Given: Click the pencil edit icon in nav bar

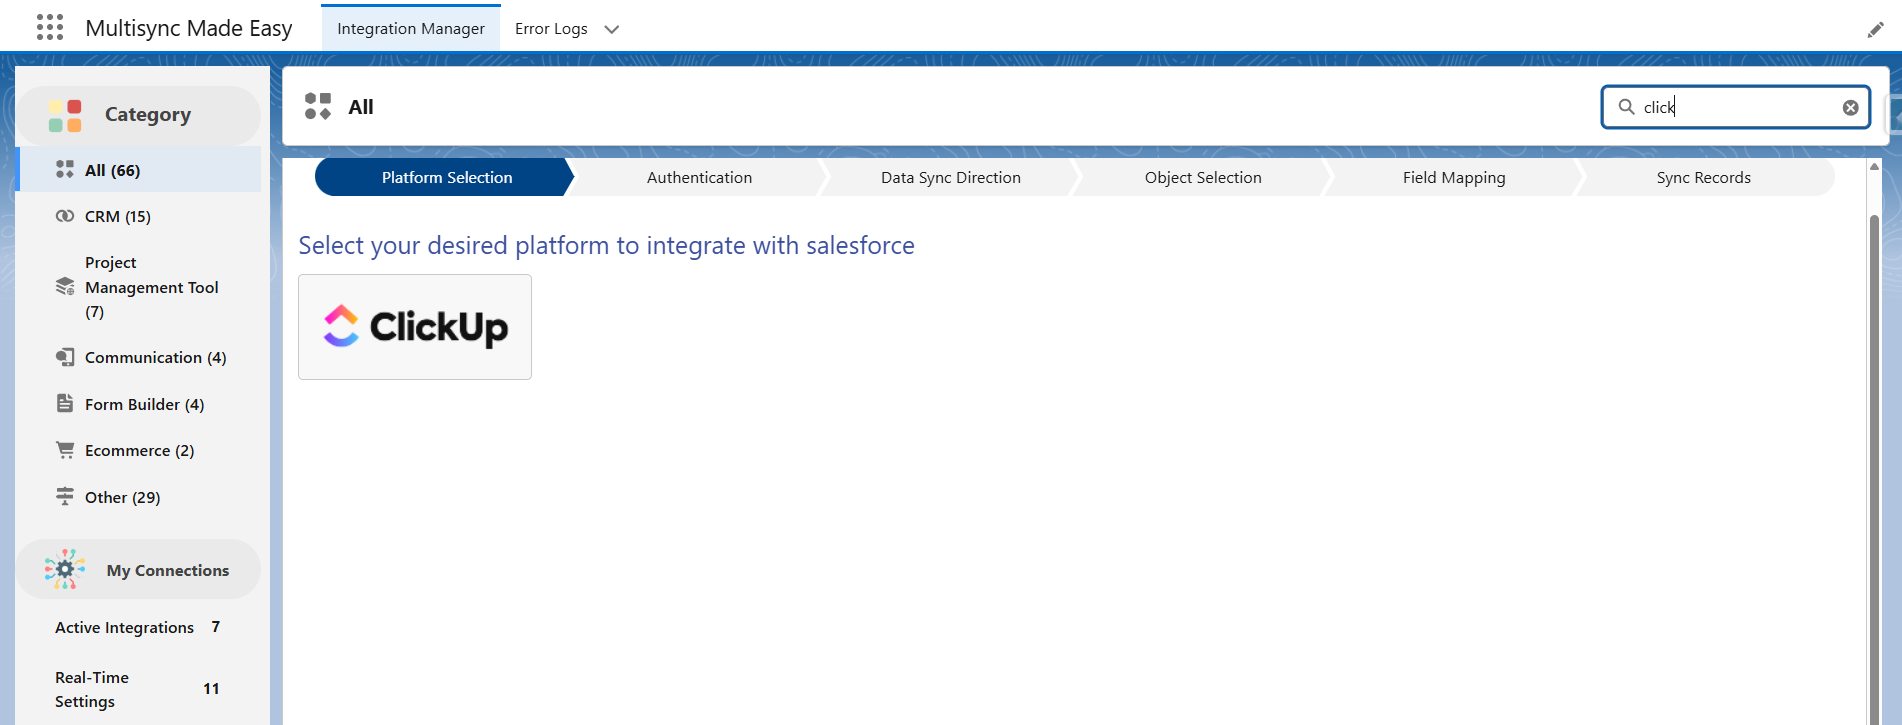Looking at the screenshot, I should (x=1875, y=30).
